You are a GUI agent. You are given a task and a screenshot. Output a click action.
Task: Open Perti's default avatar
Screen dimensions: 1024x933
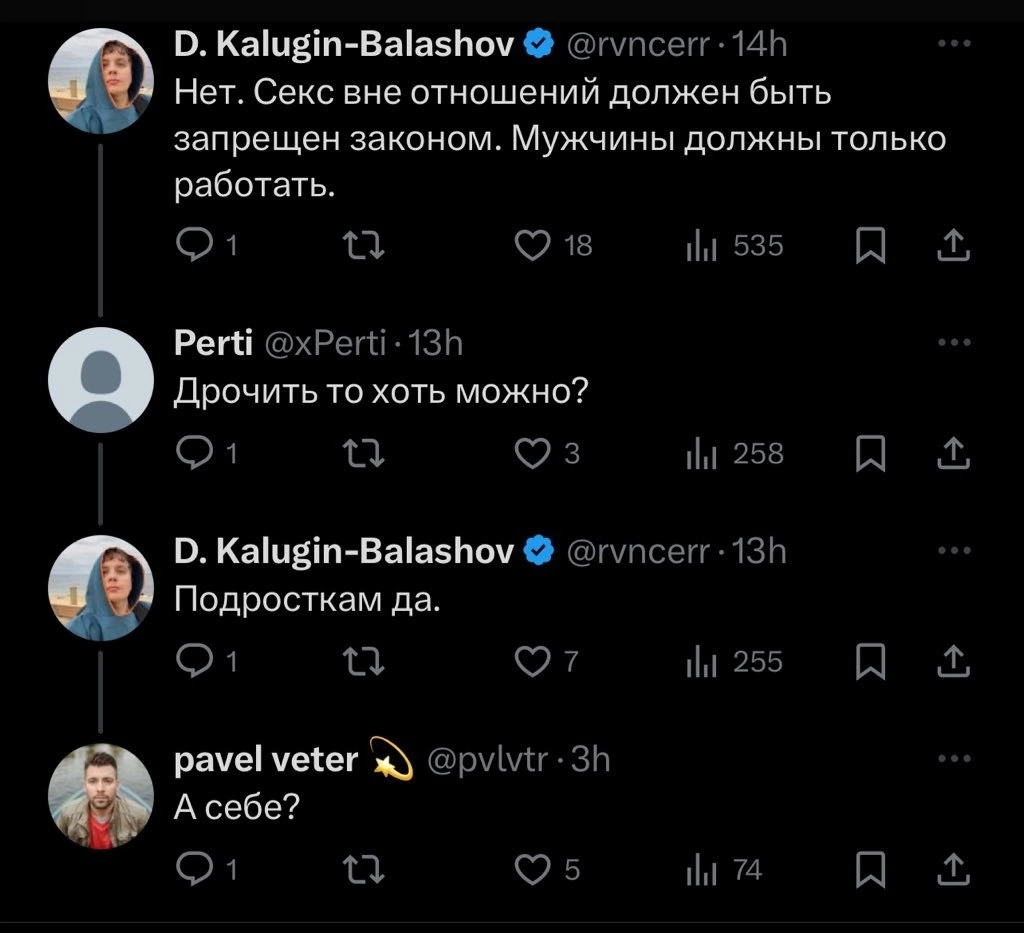tap(101, 380)
